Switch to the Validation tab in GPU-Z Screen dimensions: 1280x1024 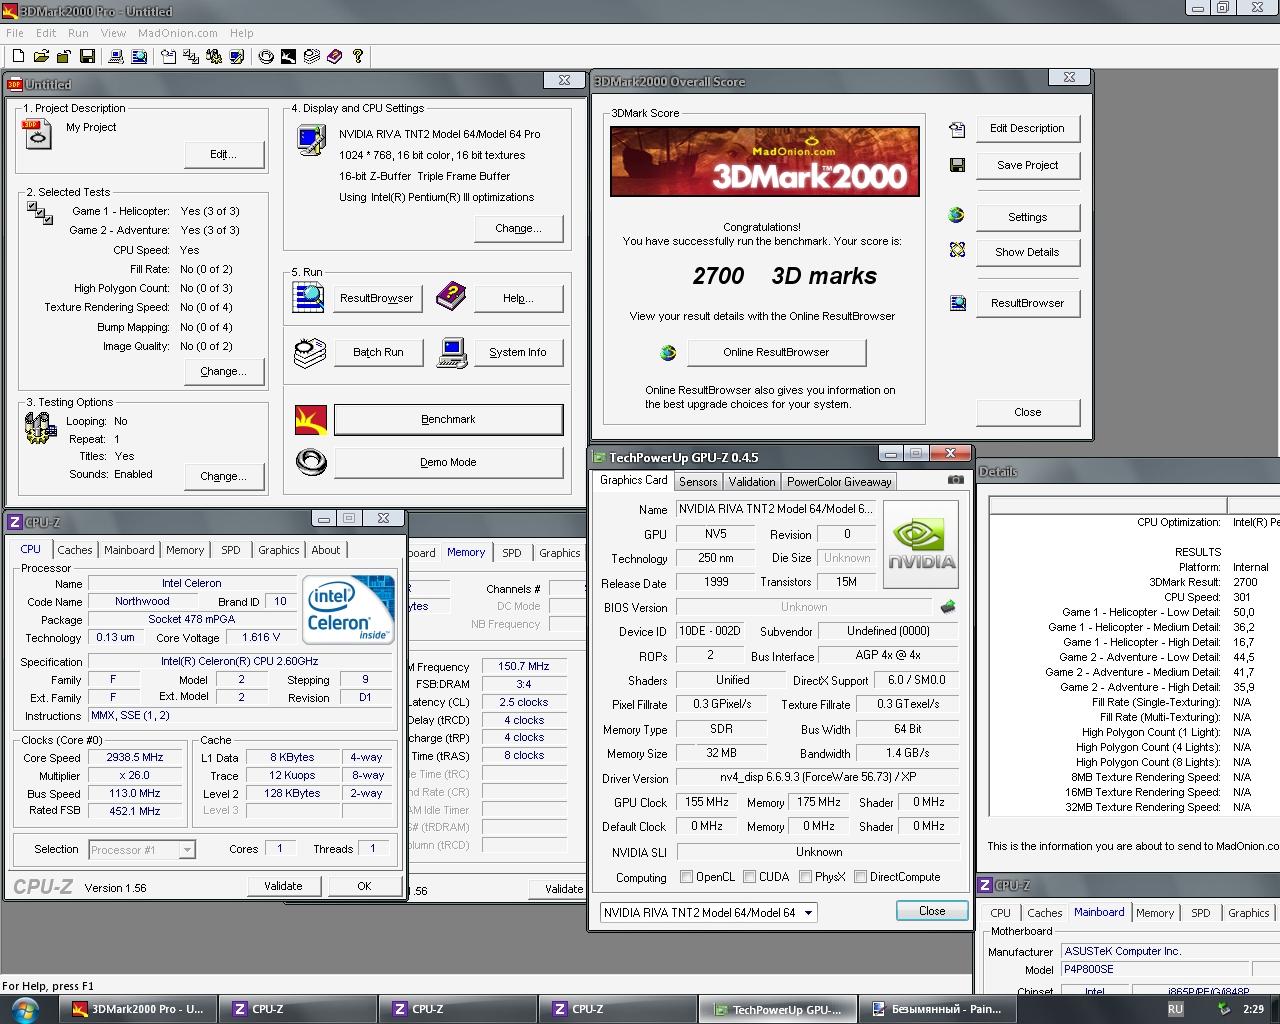752,481
